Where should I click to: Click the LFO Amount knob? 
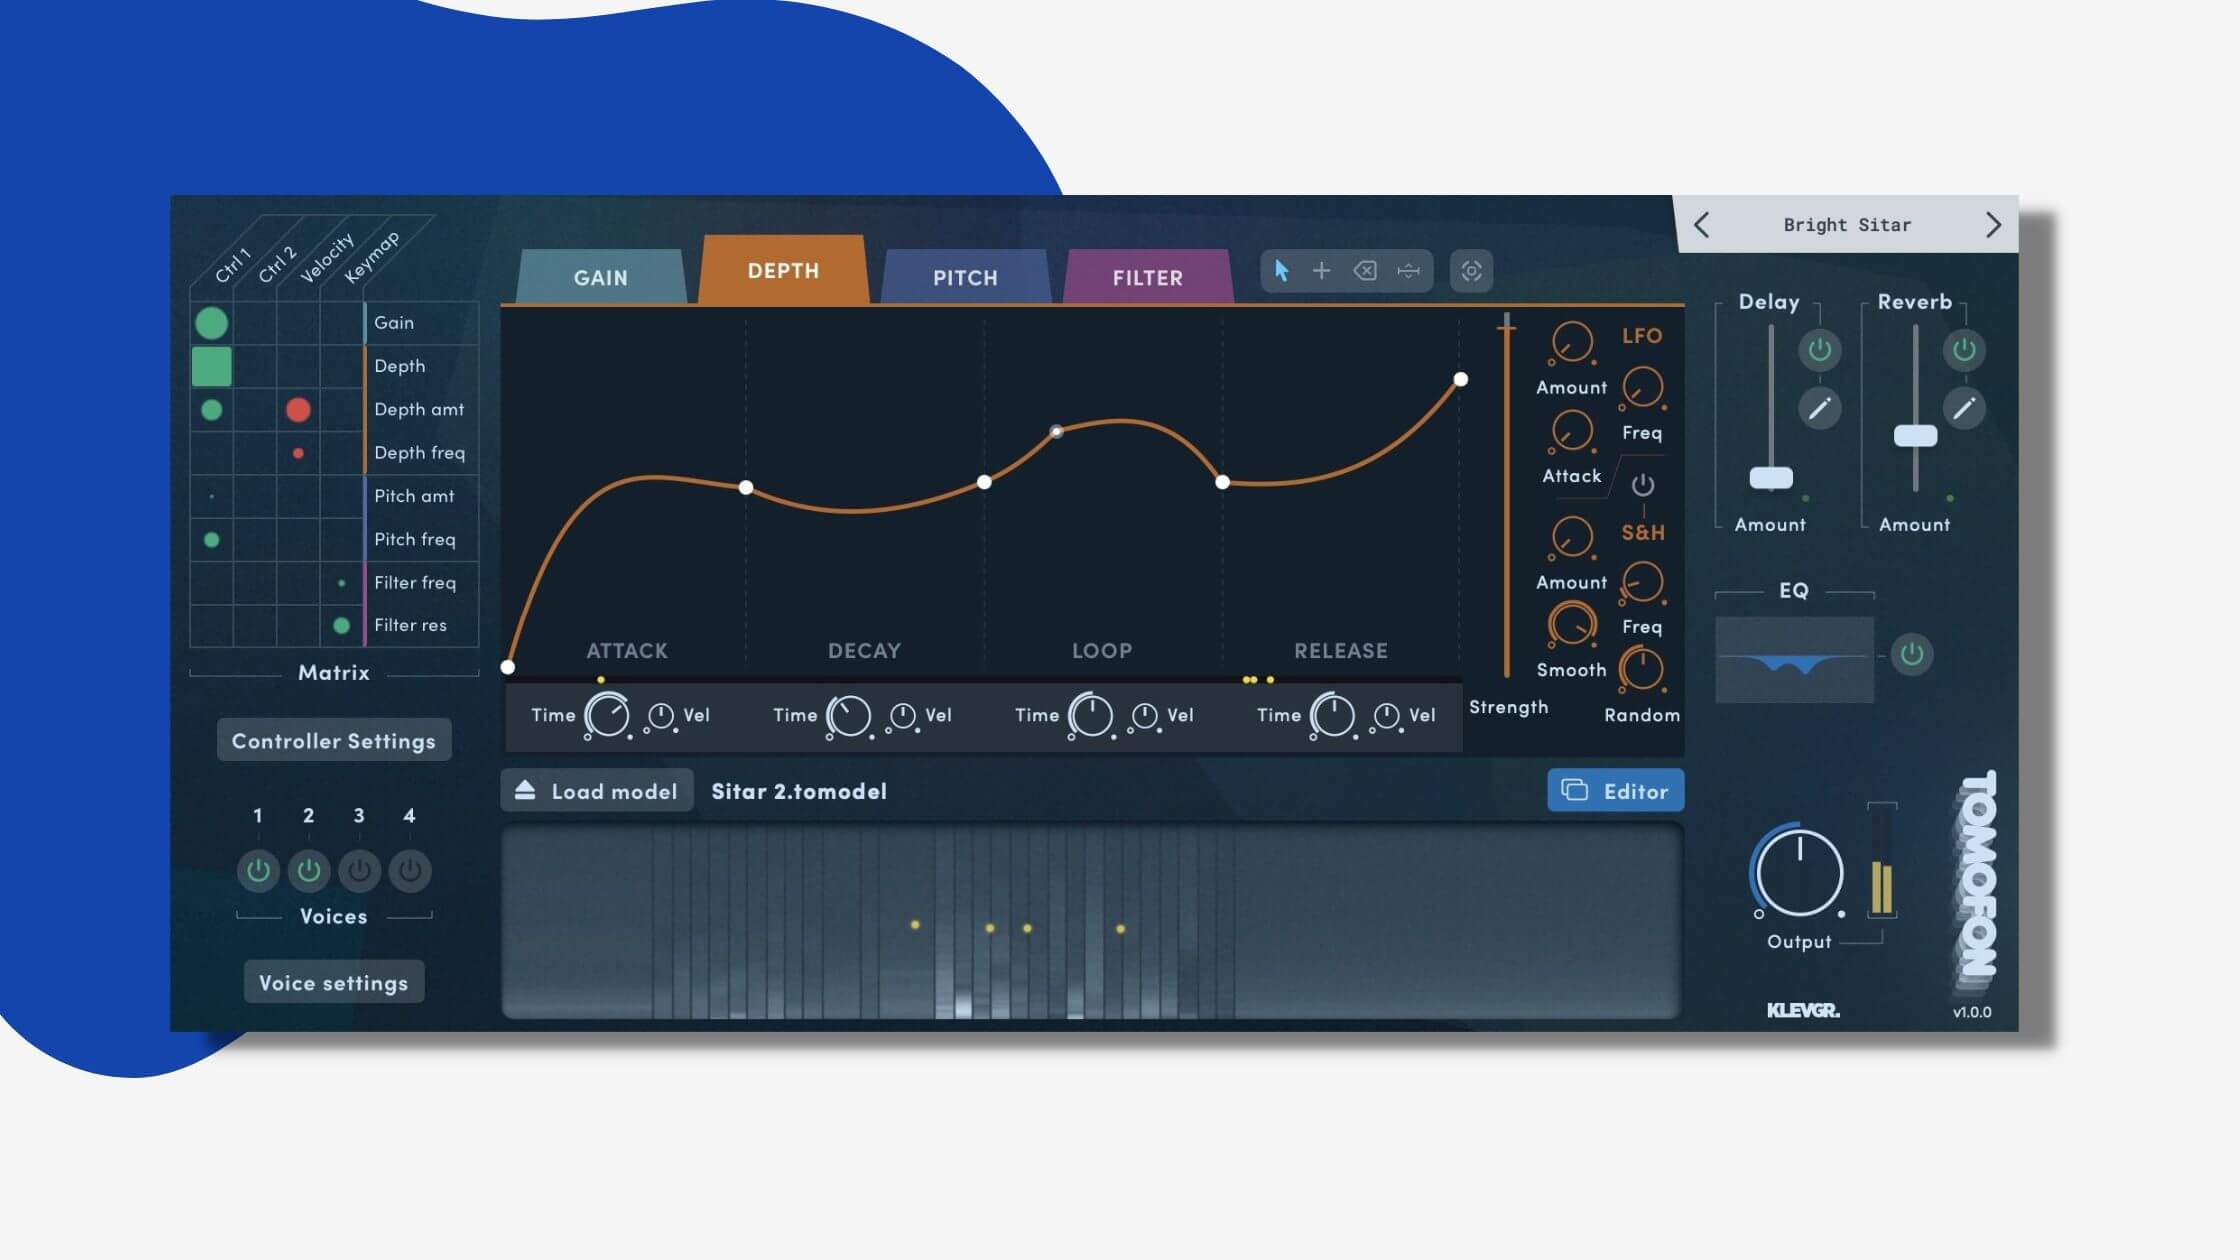1571,343
